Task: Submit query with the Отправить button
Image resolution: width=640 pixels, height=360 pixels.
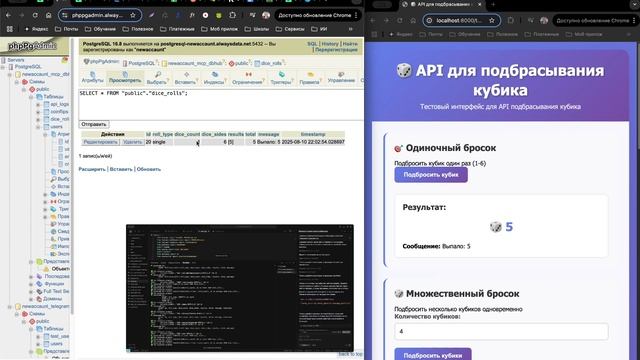Action: pos(94,124)
